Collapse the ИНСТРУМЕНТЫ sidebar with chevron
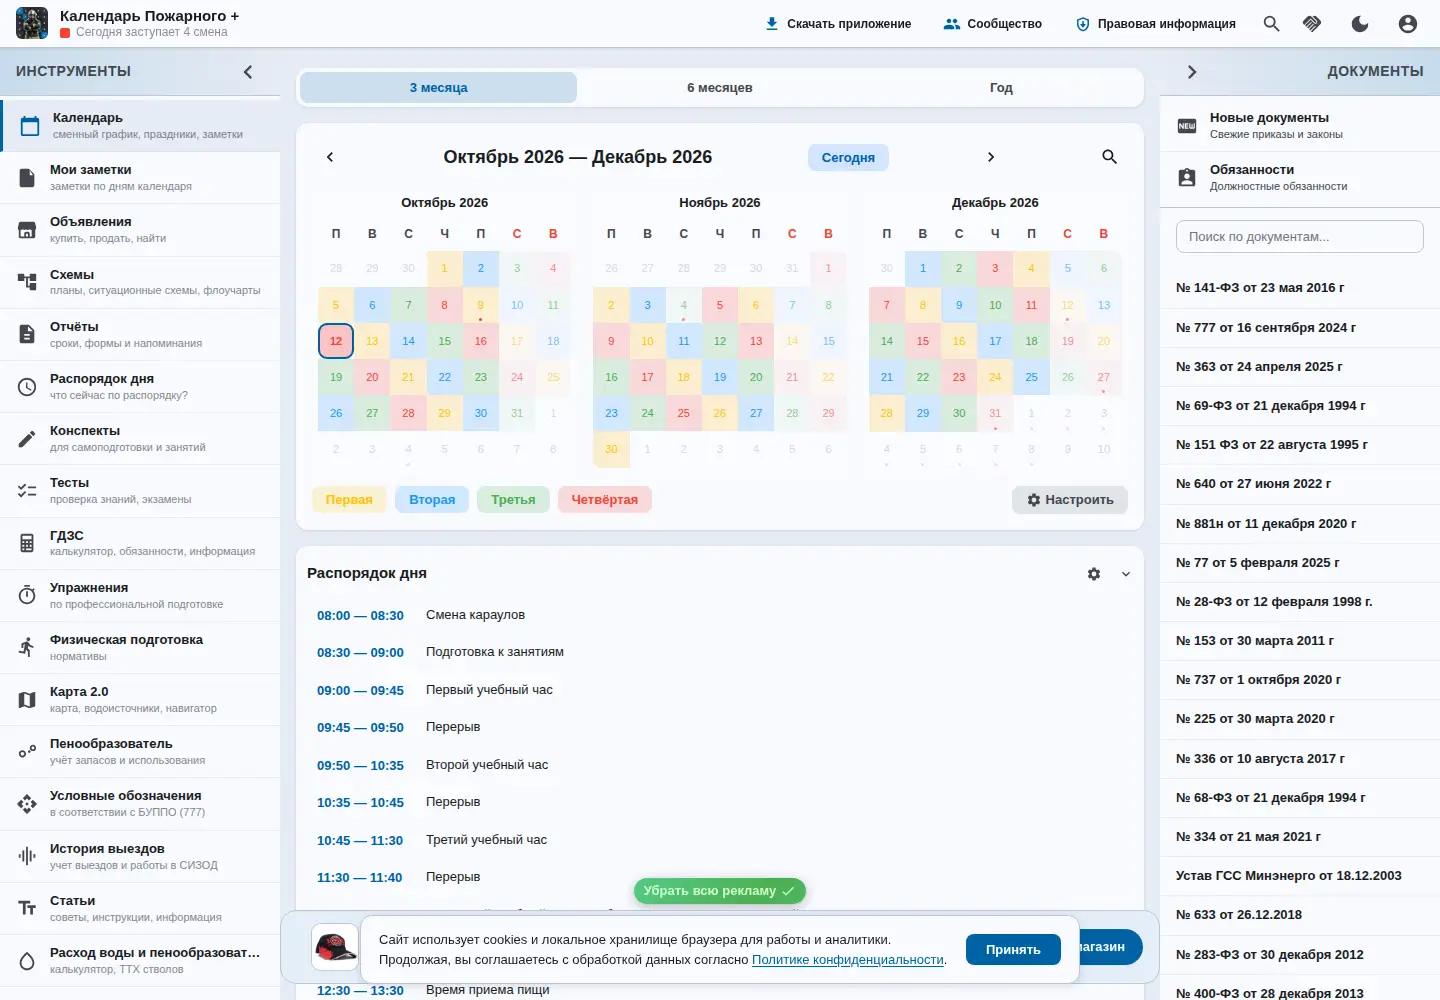 (248, 72)
